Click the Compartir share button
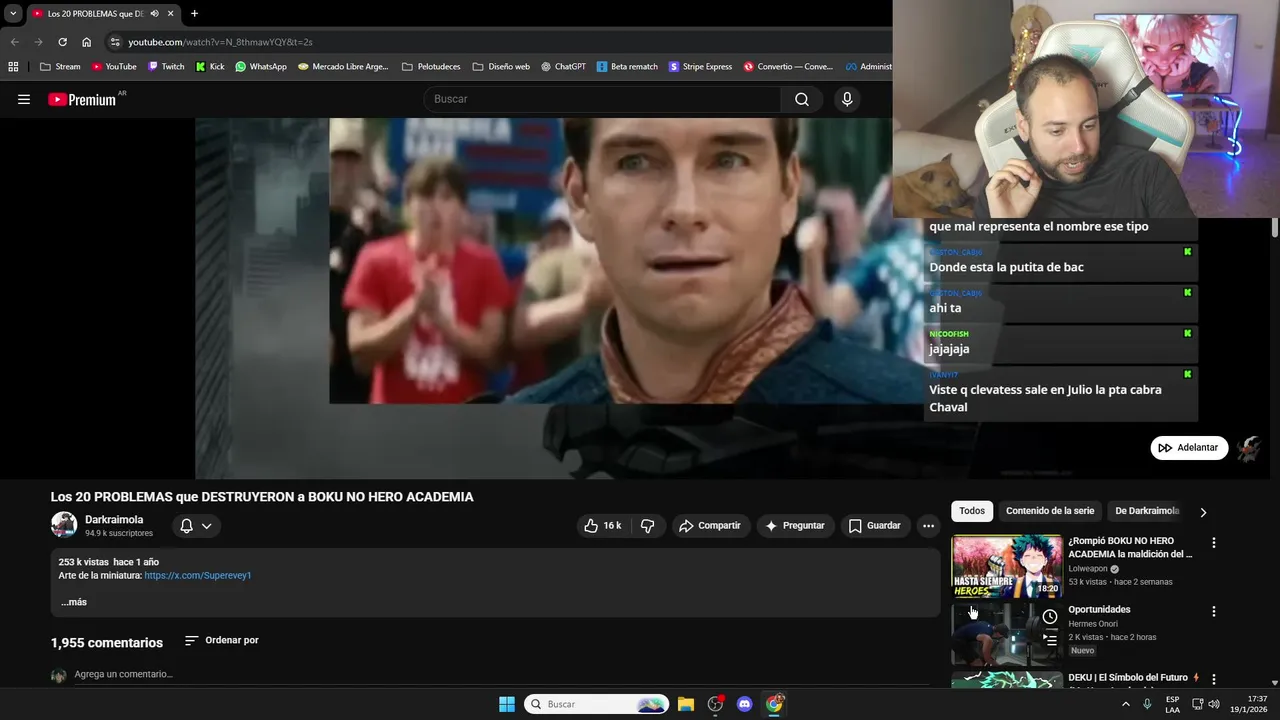The image size is (1280, 720). coord(709,526)
